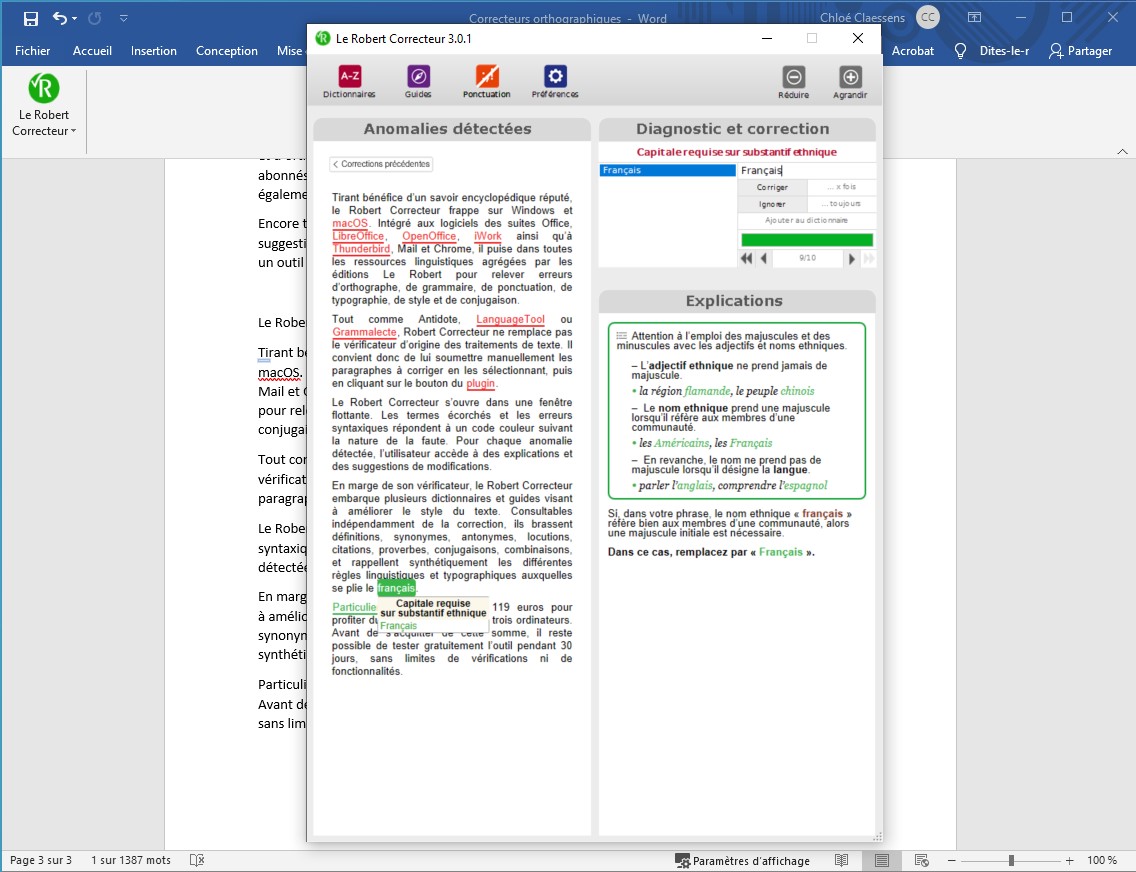This screenshot has width=1136, height=872.
Task: Click the Français correction text field
Action: click(x=806, y=170)
